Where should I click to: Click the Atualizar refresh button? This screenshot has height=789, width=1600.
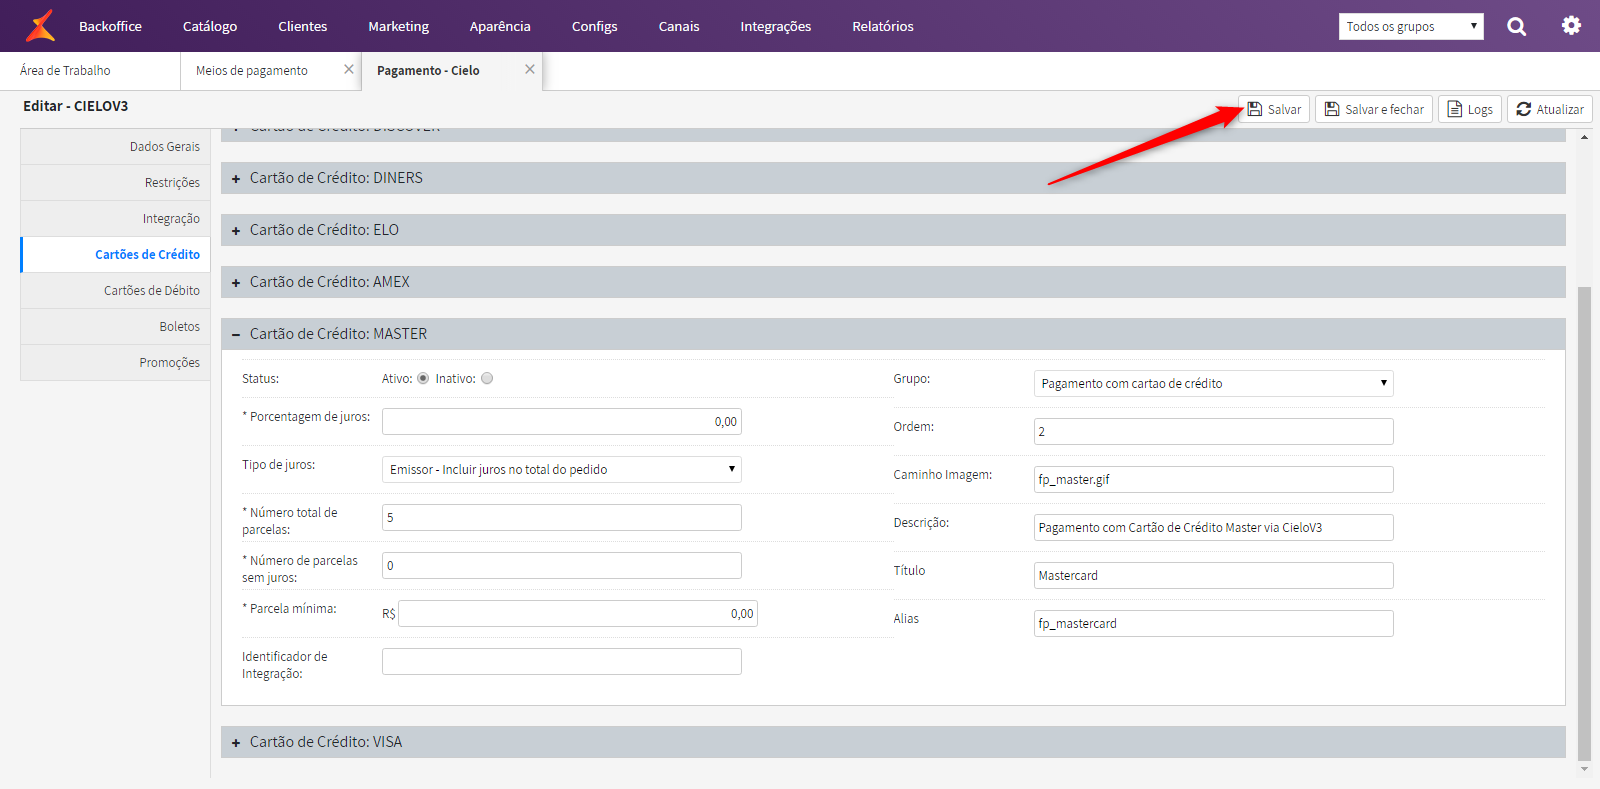1550,109
